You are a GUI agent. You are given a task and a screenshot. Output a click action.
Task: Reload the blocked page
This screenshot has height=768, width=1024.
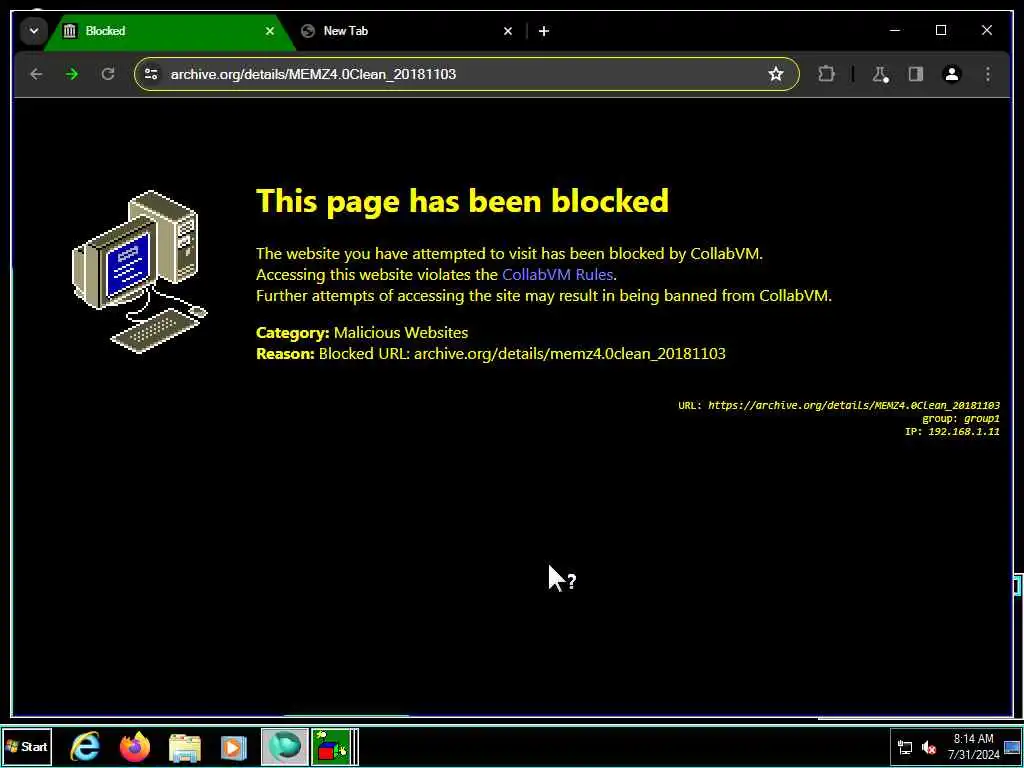[108, 74]
